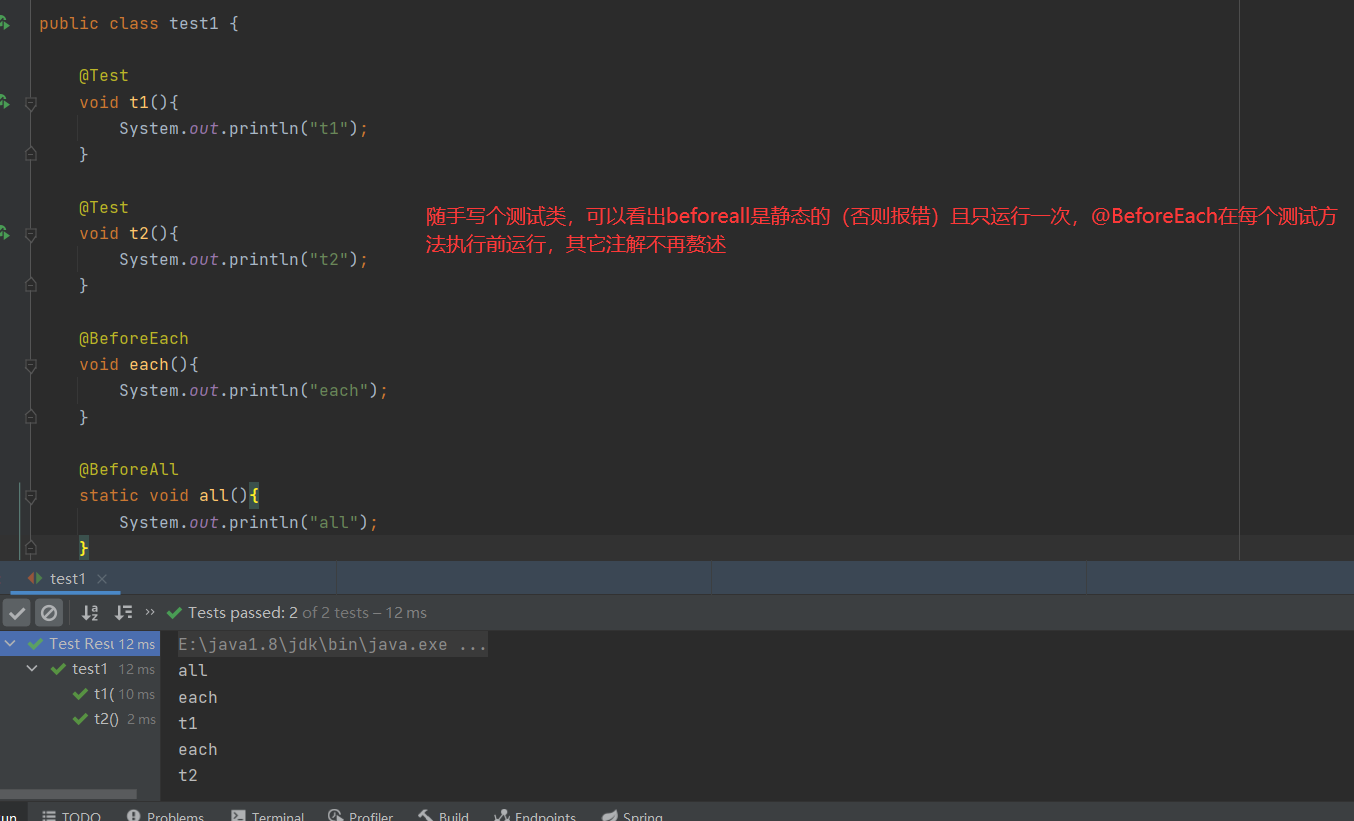Toggle show ignored tests button
Viewport: 1354px width, 821px height.
pyautogui.click(x=49, y=613)
